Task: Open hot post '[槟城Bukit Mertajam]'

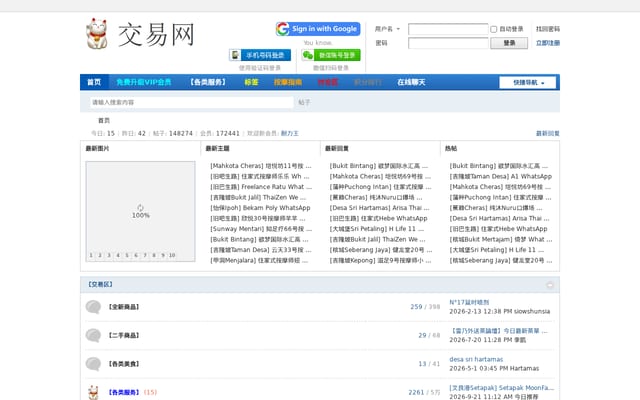Action: point(501,239)
